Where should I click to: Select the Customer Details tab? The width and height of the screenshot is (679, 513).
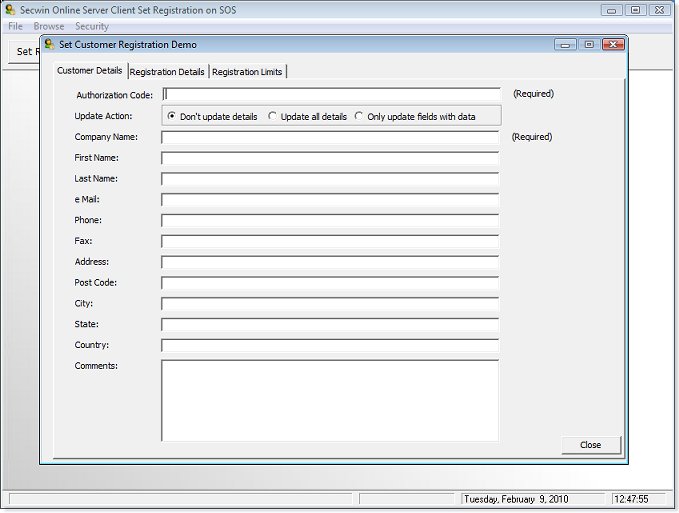[90, 71]
